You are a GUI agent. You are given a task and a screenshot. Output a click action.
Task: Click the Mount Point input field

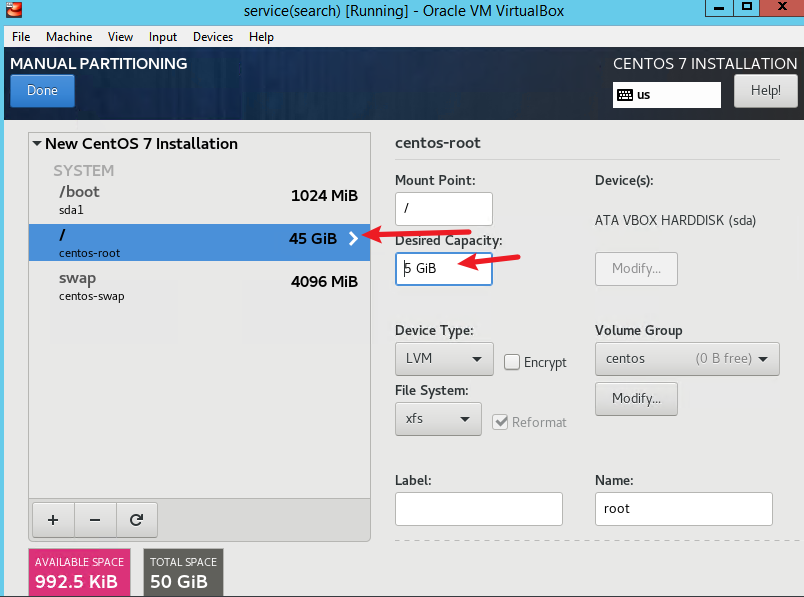(444, 209)
